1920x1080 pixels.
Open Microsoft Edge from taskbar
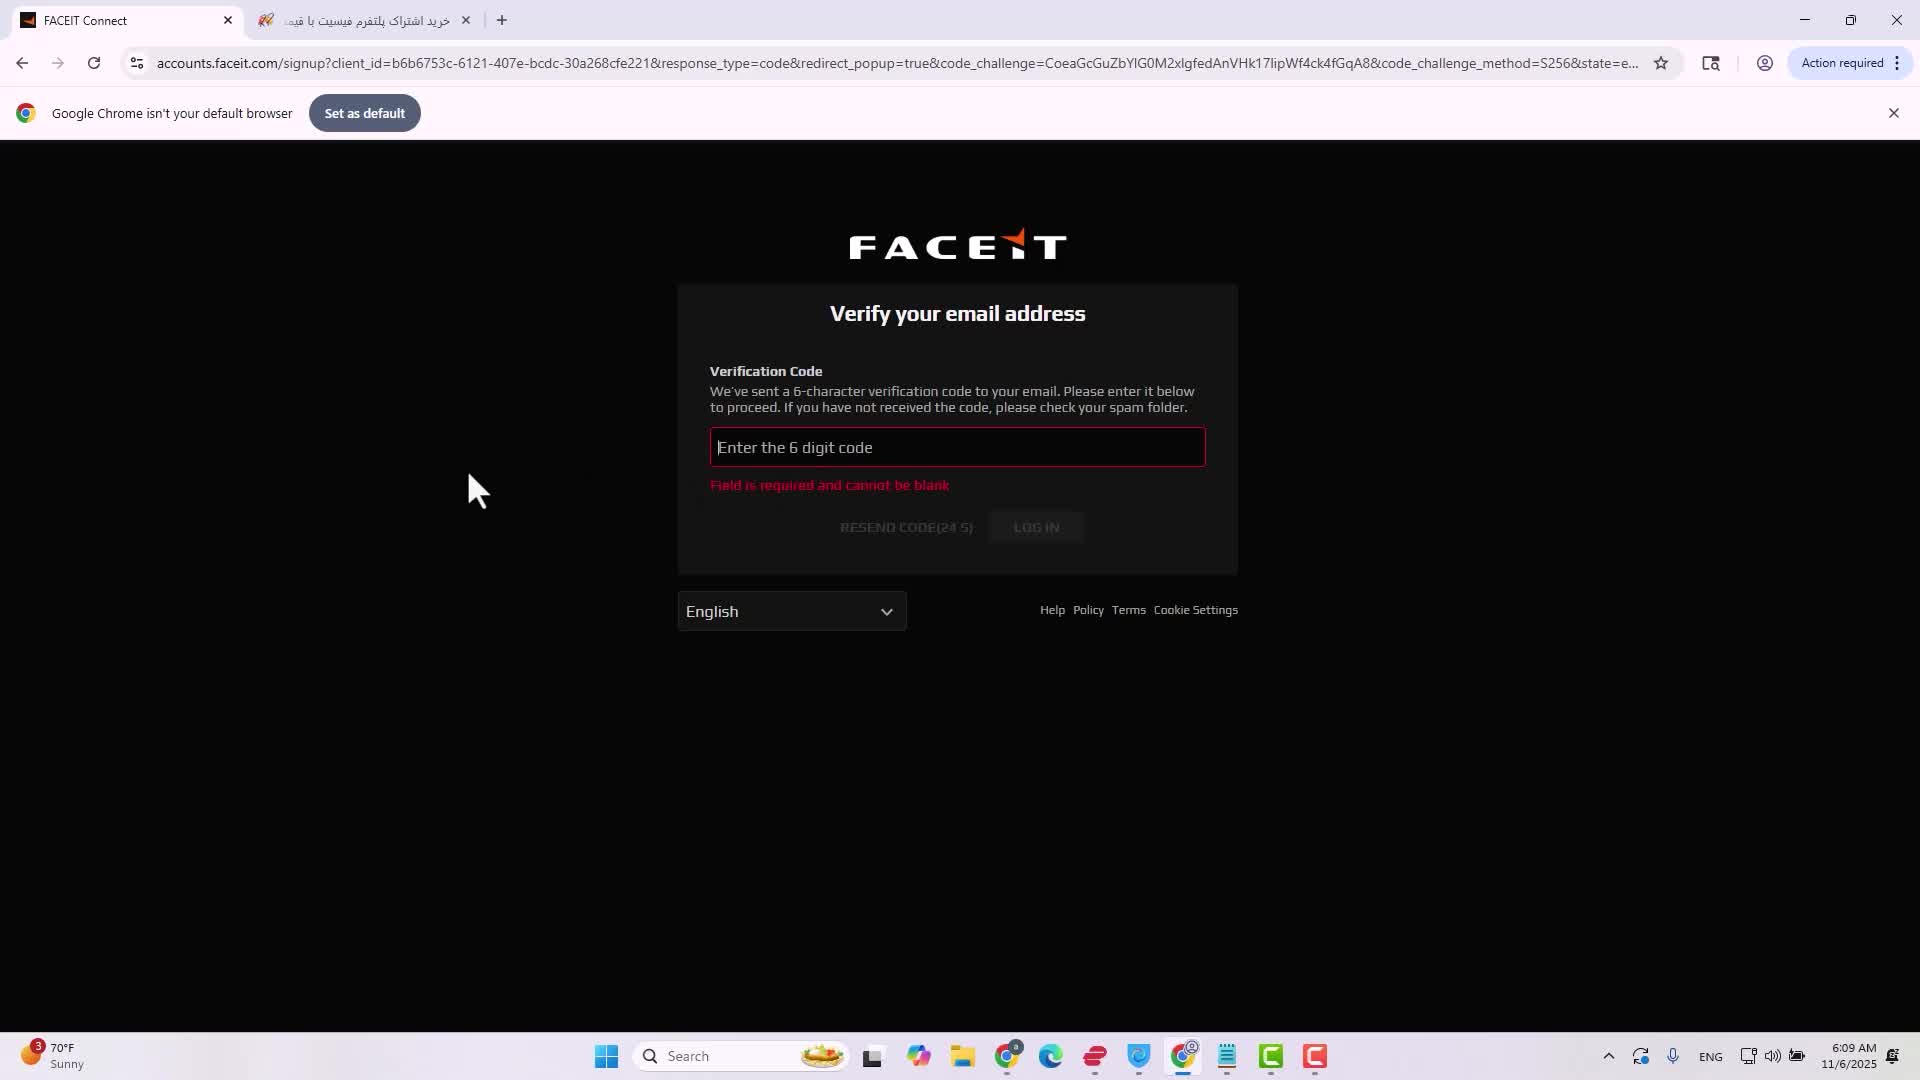pos(1050,1056)
